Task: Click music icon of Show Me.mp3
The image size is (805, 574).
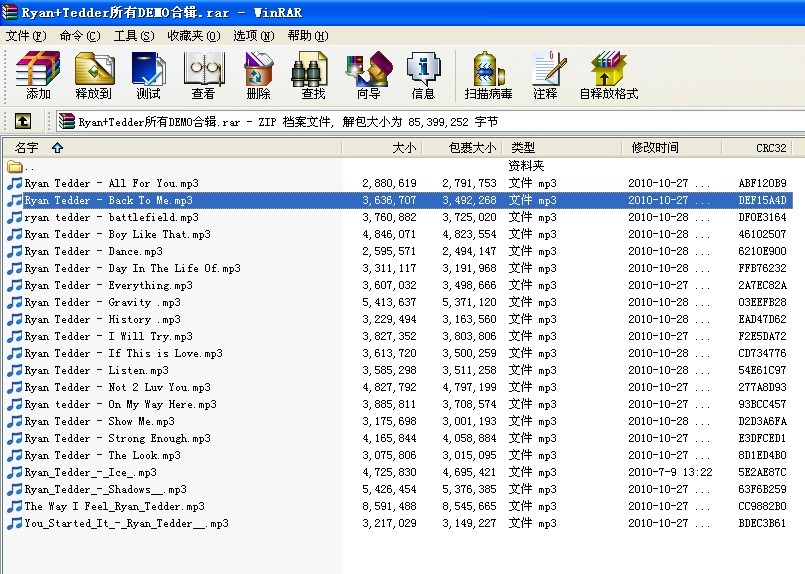Action: tap(14, 421)
